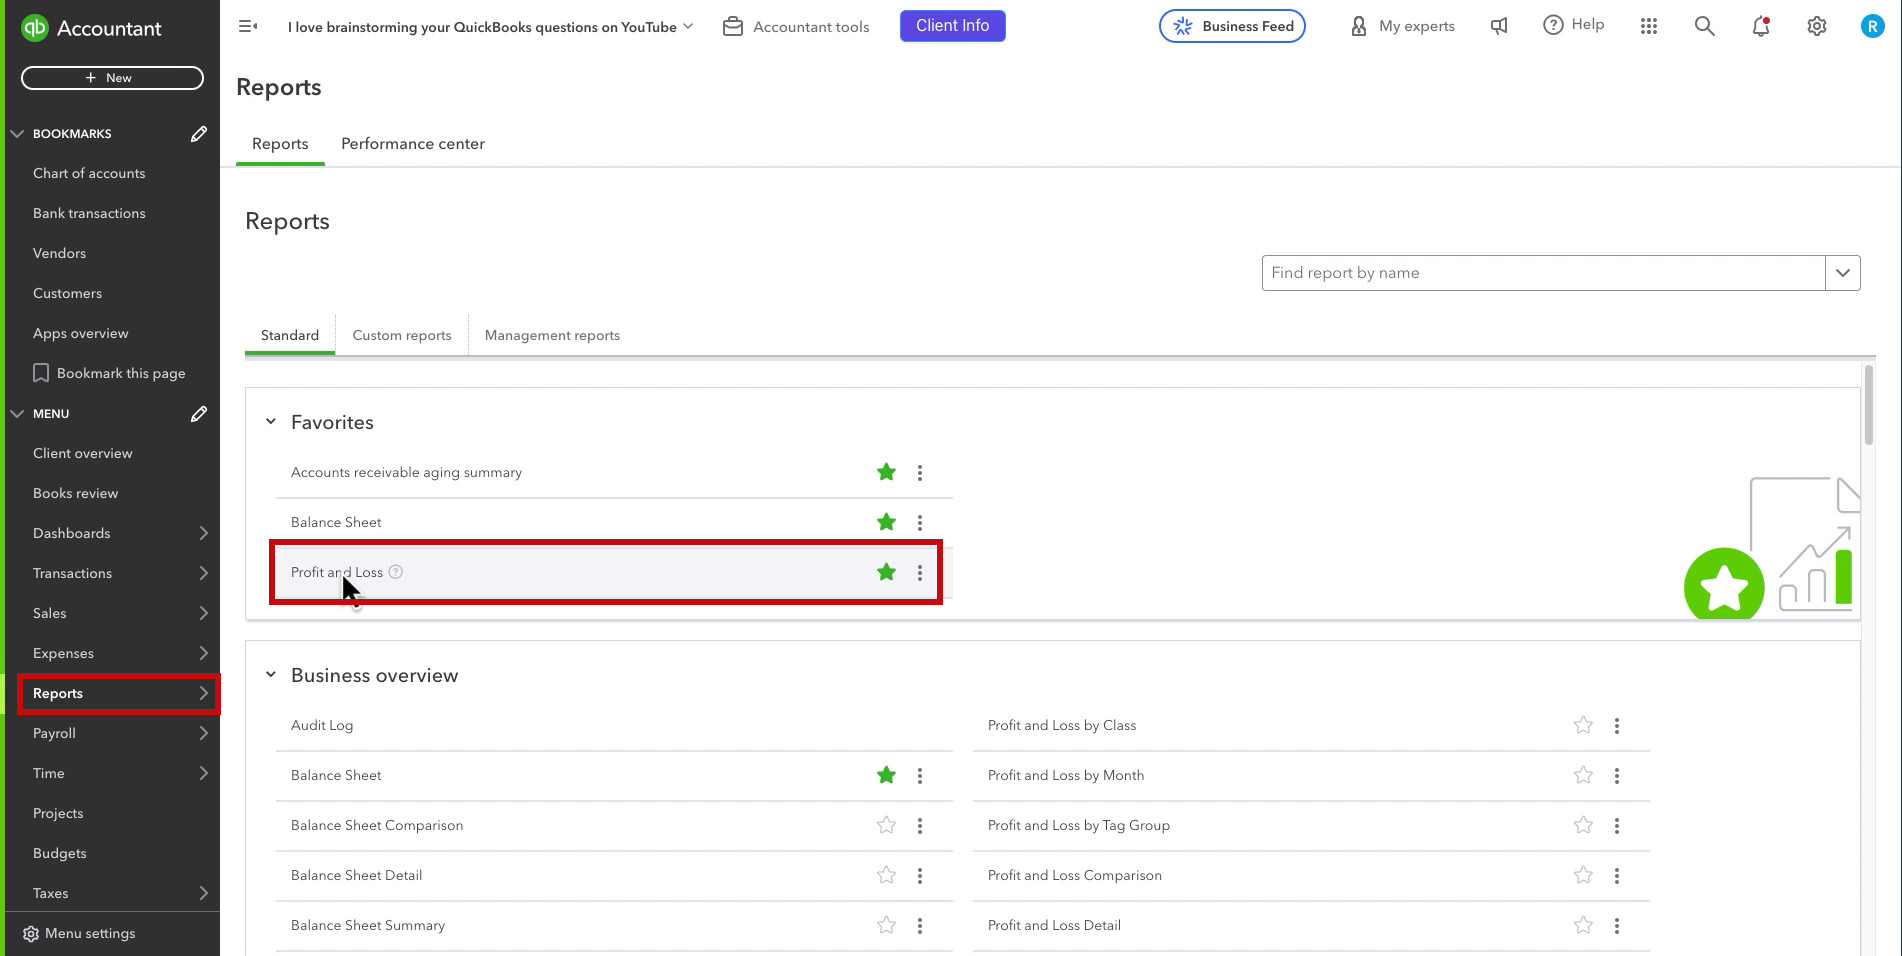
Task: Favorite the Balance Sheet Detail report
Action: click(886, 875)
